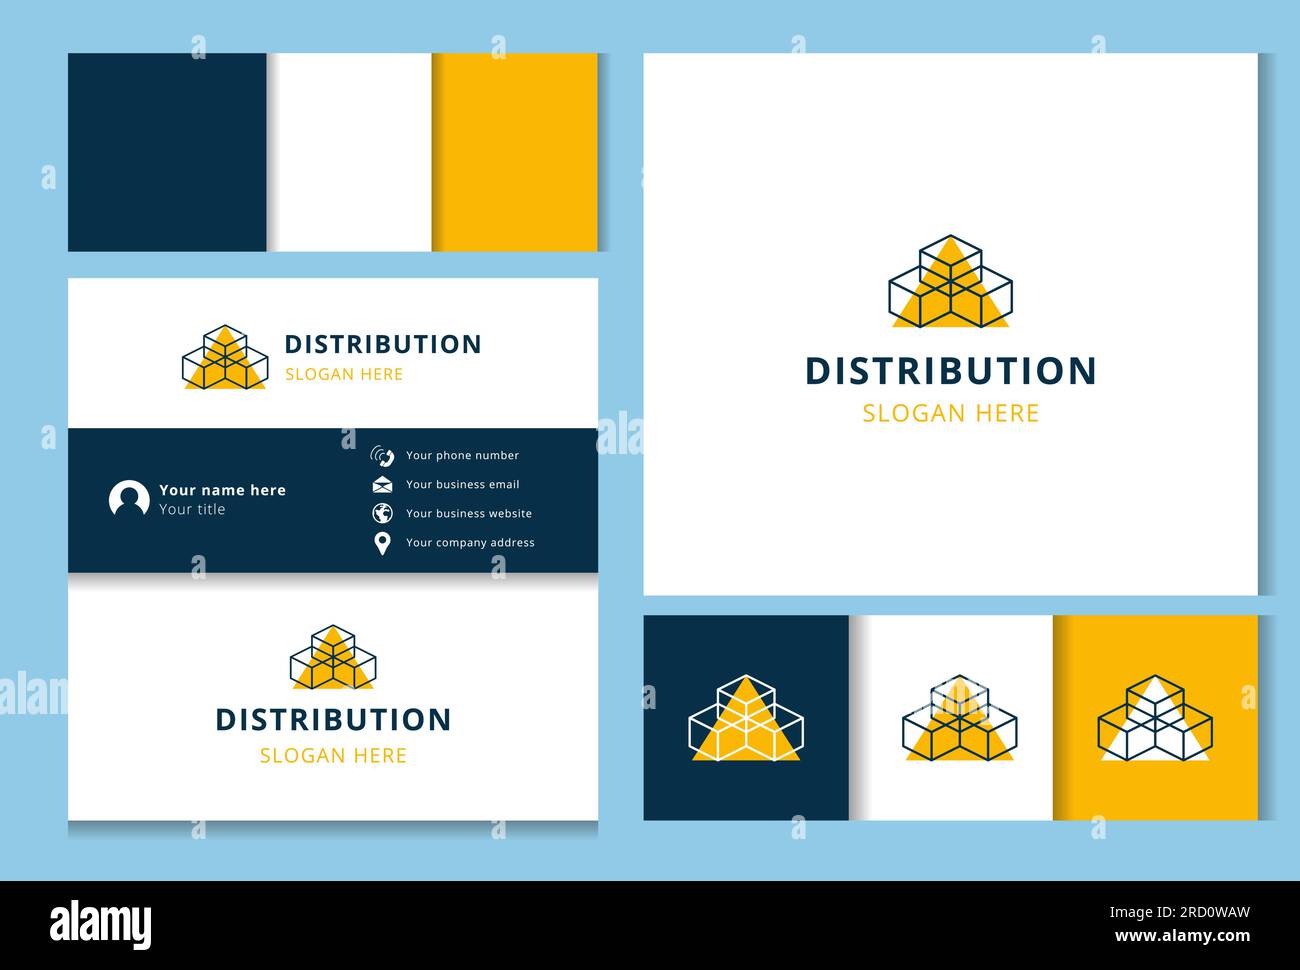
Task: Click 'Your phone number' text
Action: 462,456
